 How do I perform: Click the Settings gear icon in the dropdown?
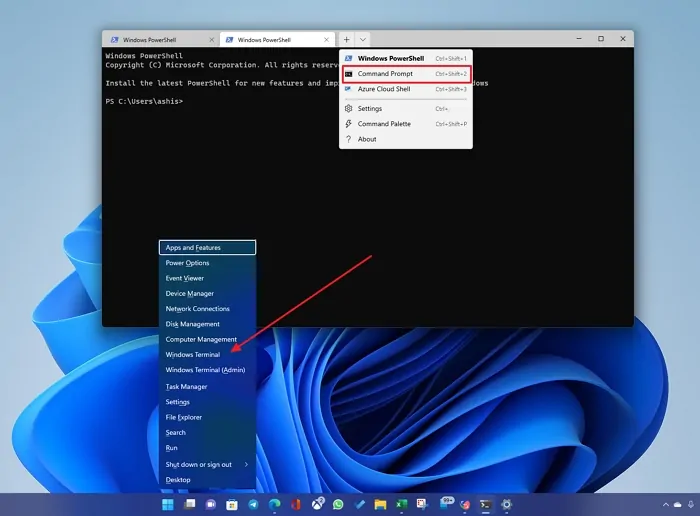(349, 108)
